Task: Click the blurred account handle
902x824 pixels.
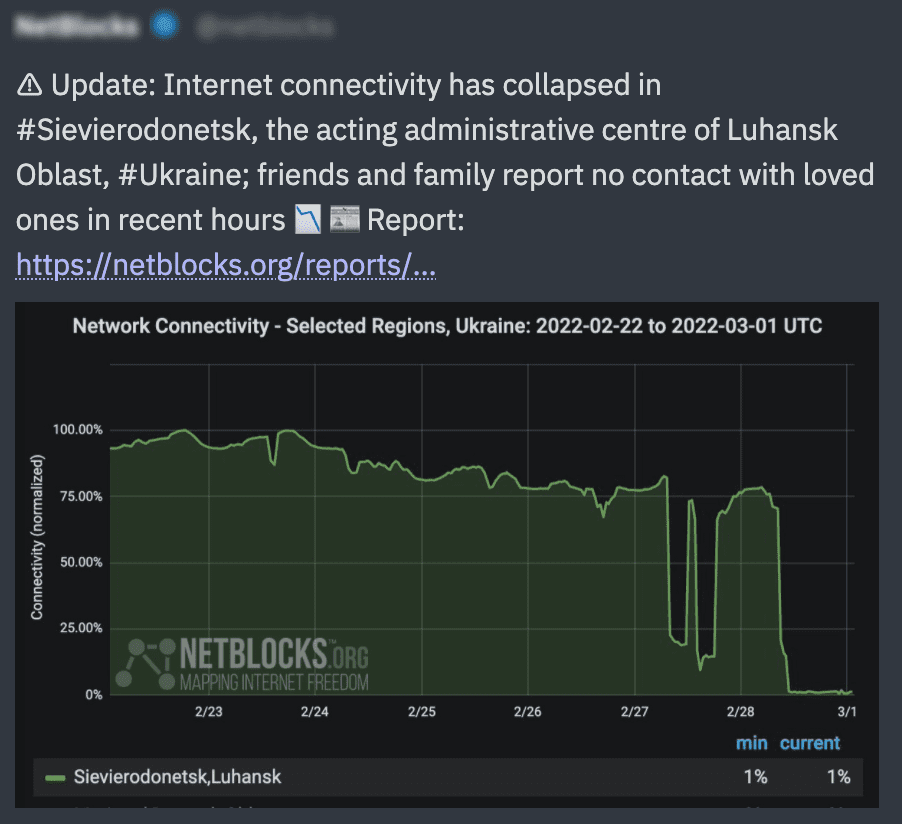Action: (265, 26)
